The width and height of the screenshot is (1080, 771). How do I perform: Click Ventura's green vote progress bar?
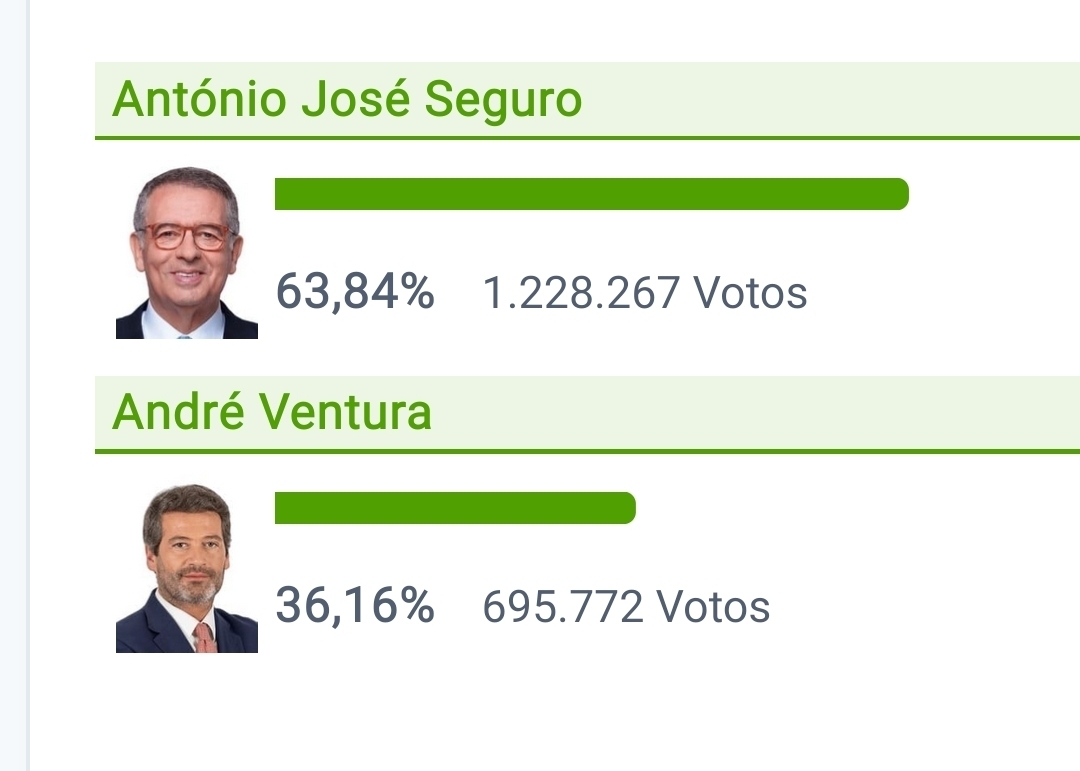pyautogui.click(x=455, y=508)
